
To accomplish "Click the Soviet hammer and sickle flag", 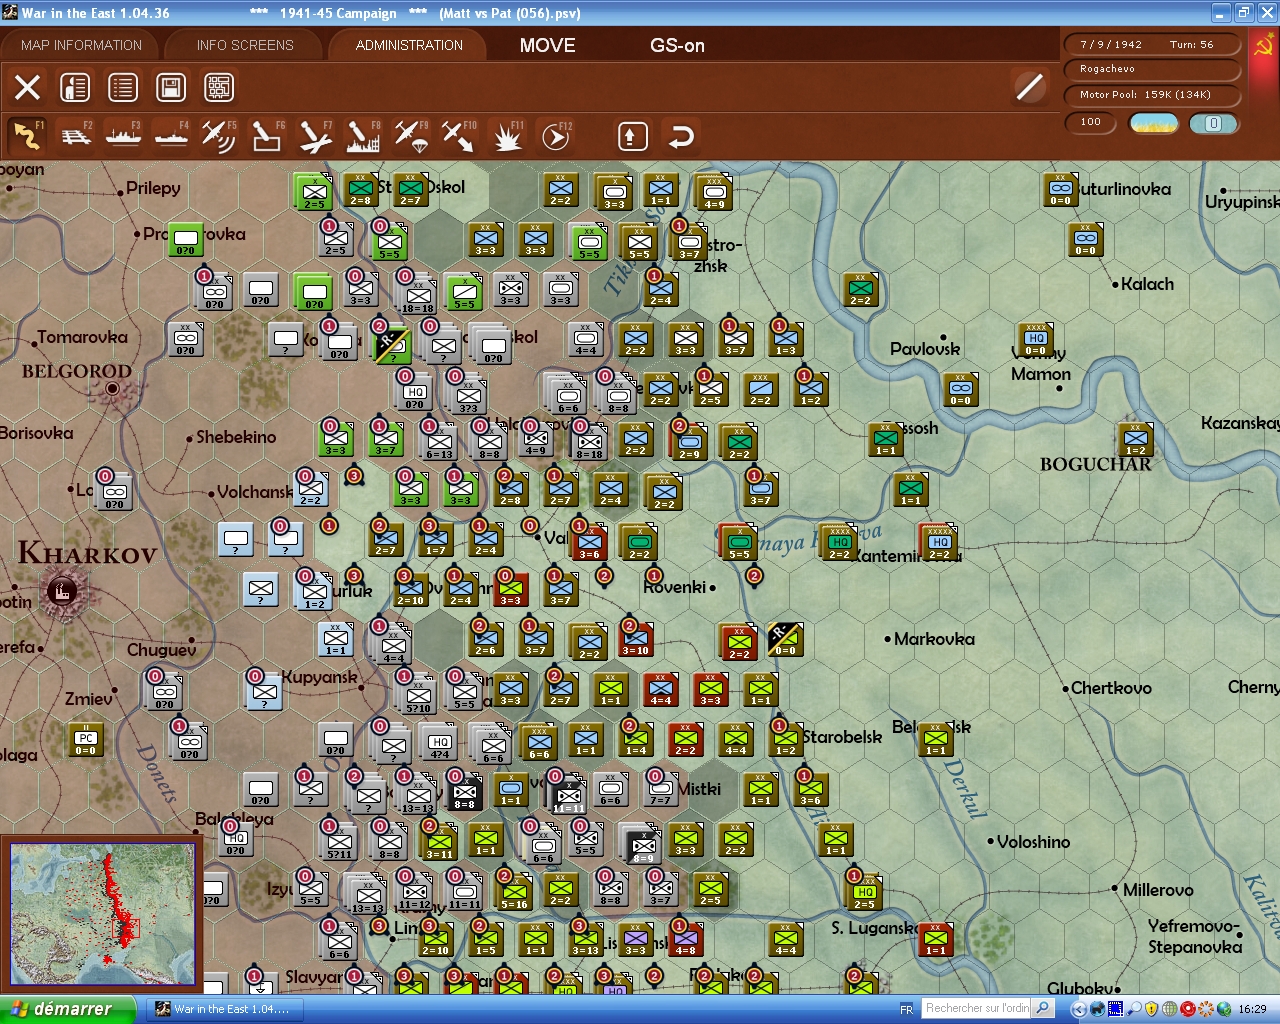I will click(x=1264, y=48).
